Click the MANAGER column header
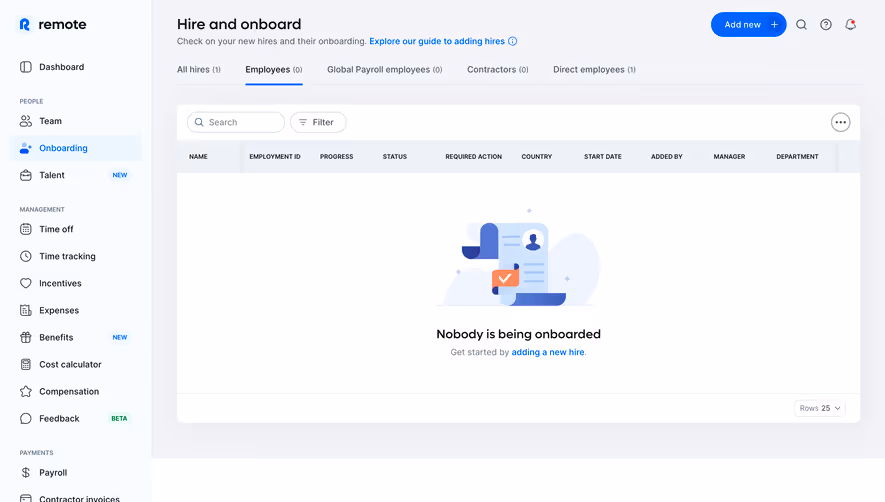Viewport: 885px width, 502px height. point(729,156)
